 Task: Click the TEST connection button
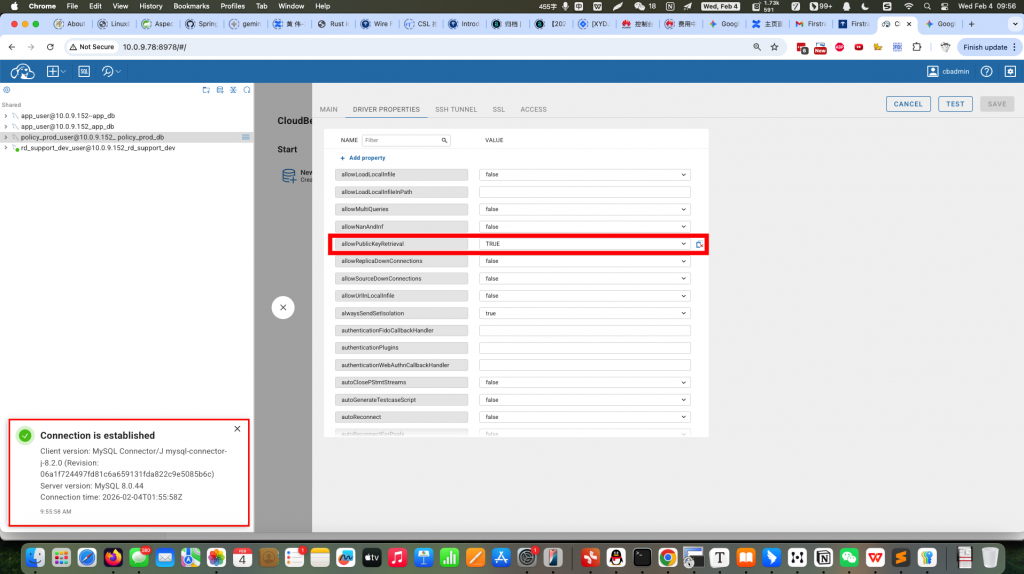[x=955, y=104]
